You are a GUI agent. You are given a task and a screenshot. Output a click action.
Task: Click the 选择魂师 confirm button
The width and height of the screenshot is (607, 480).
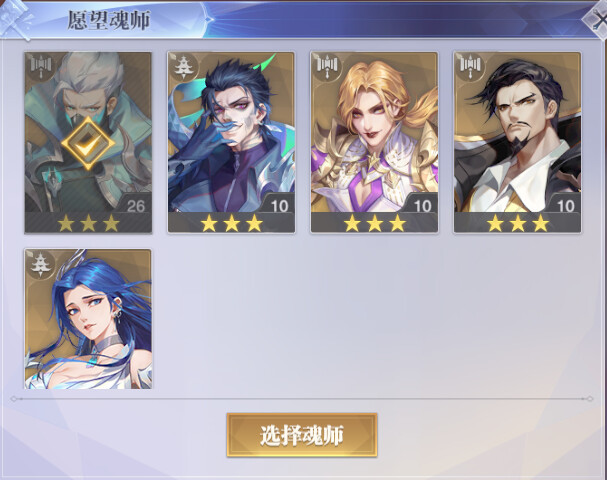(302, 435)
